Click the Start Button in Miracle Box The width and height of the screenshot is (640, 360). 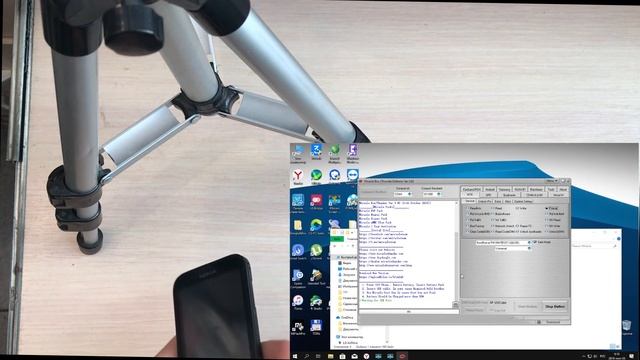point(527,306)
